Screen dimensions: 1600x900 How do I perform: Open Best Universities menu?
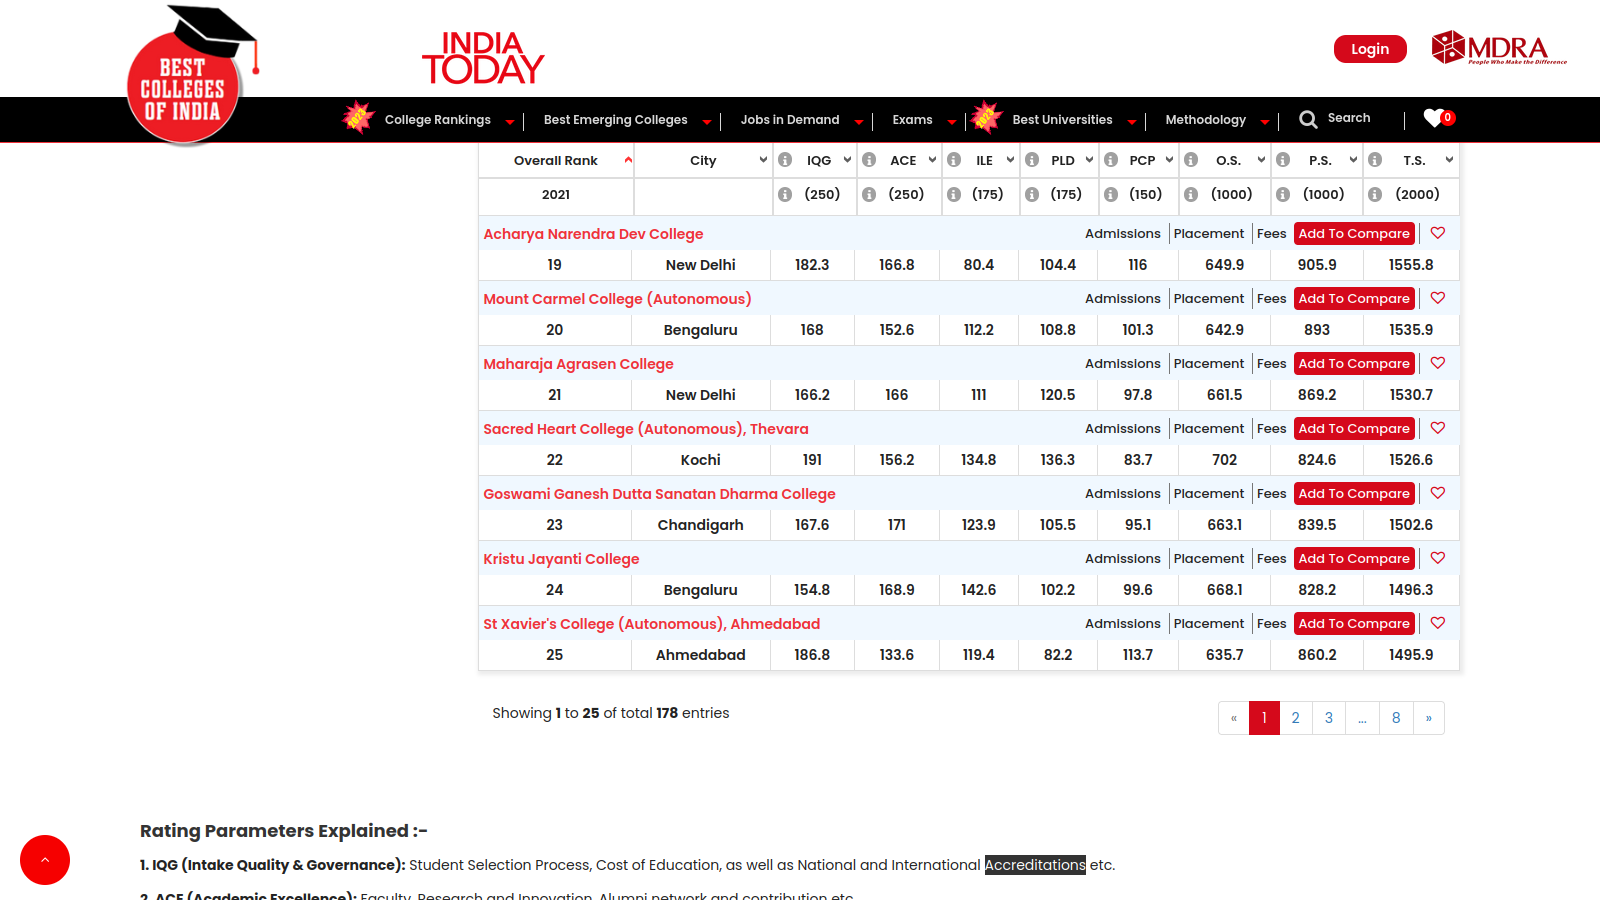(x=1062, y=120)
